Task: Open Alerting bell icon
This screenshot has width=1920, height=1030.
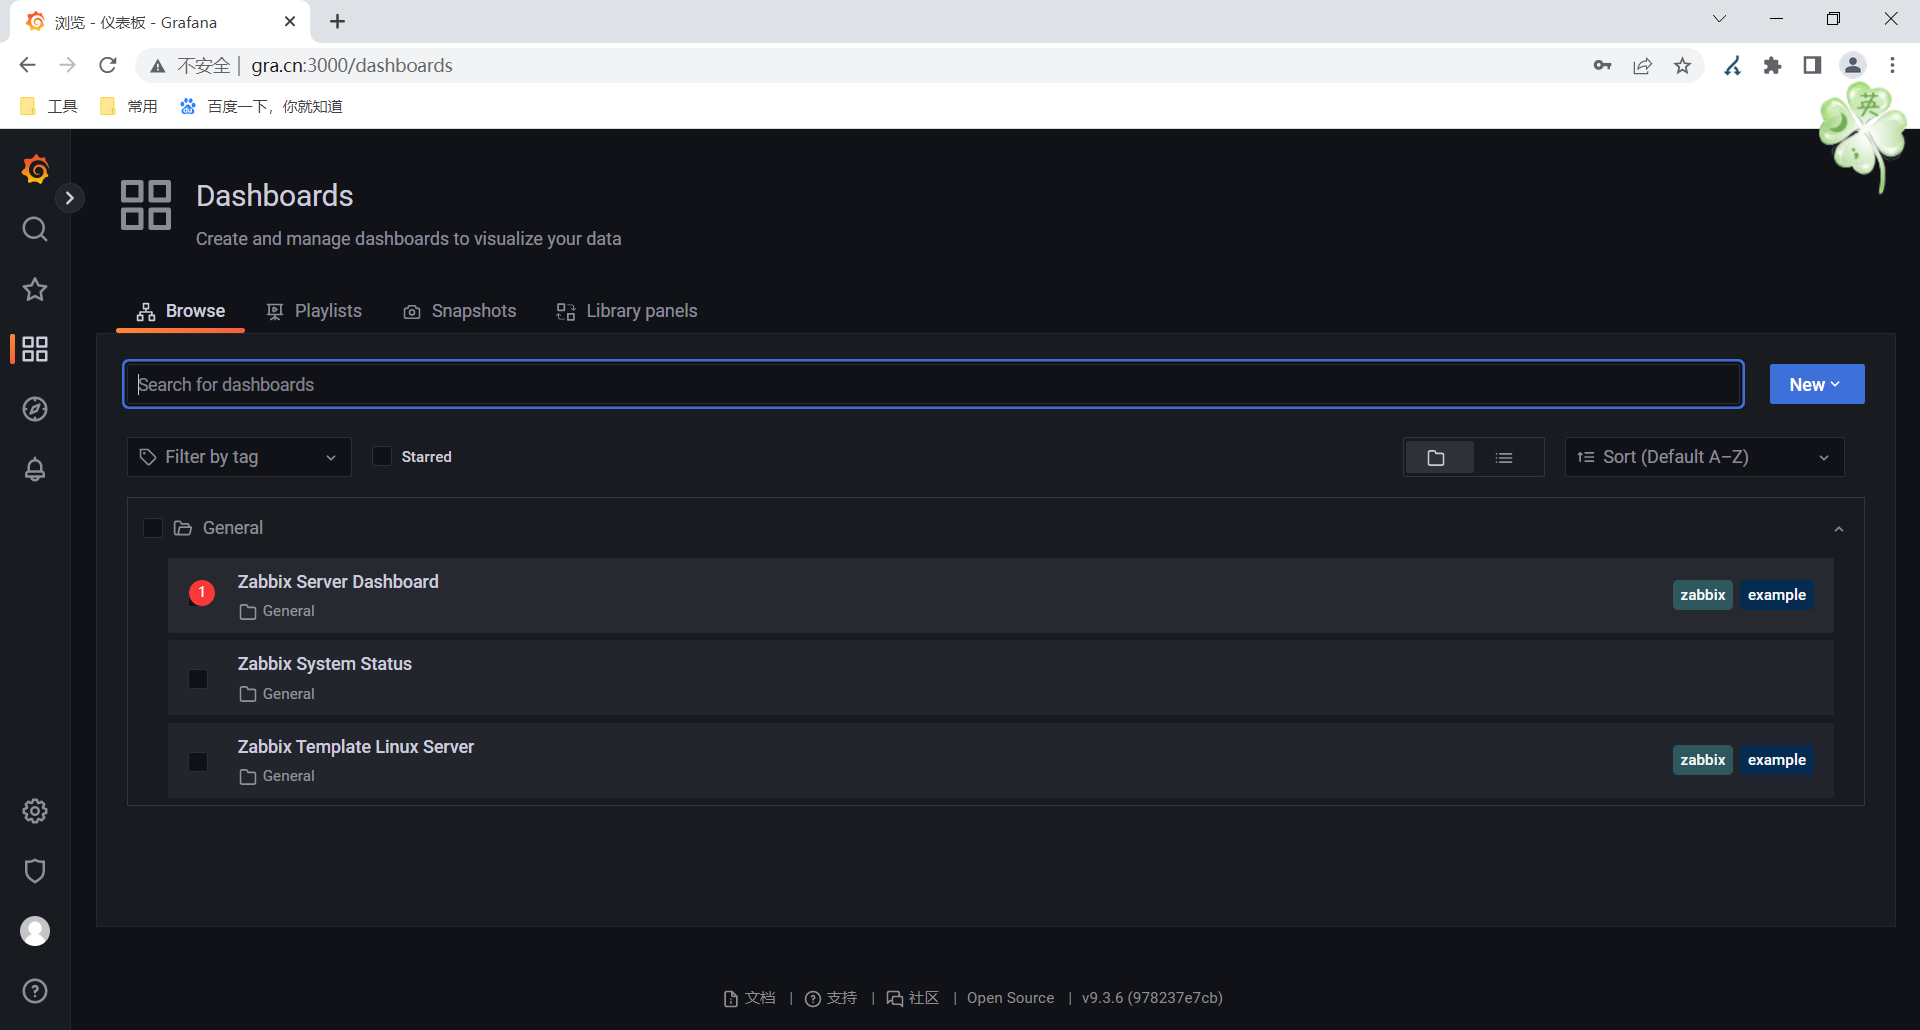Action: point(35,469)
